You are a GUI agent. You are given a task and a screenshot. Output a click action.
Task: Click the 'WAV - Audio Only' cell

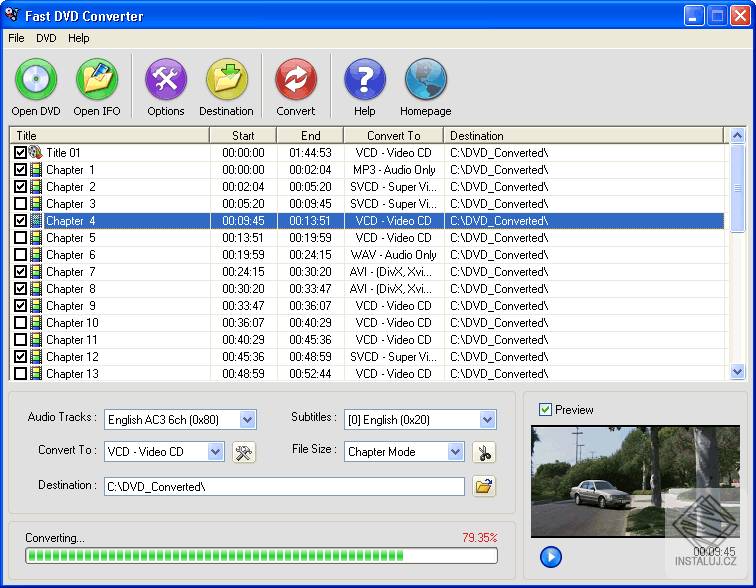393,254
